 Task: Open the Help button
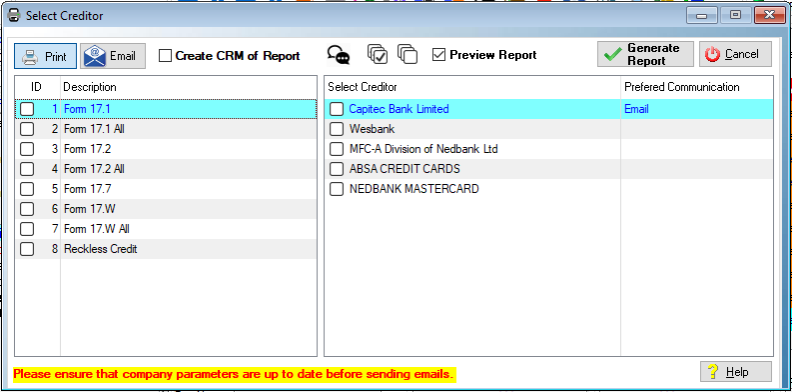tap(735, 372)
